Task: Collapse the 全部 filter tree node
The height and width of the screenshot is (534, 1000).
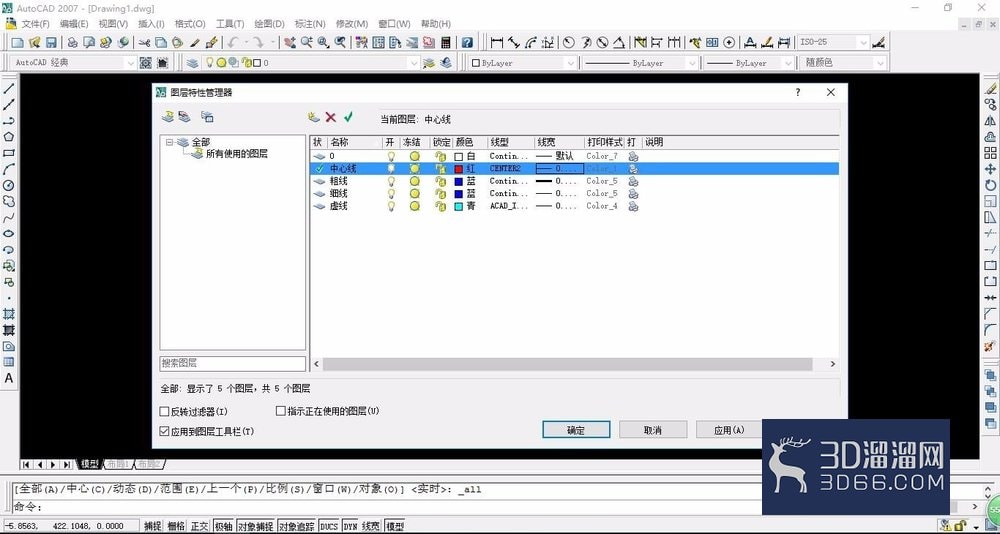Action: click(x=170, y=142)
